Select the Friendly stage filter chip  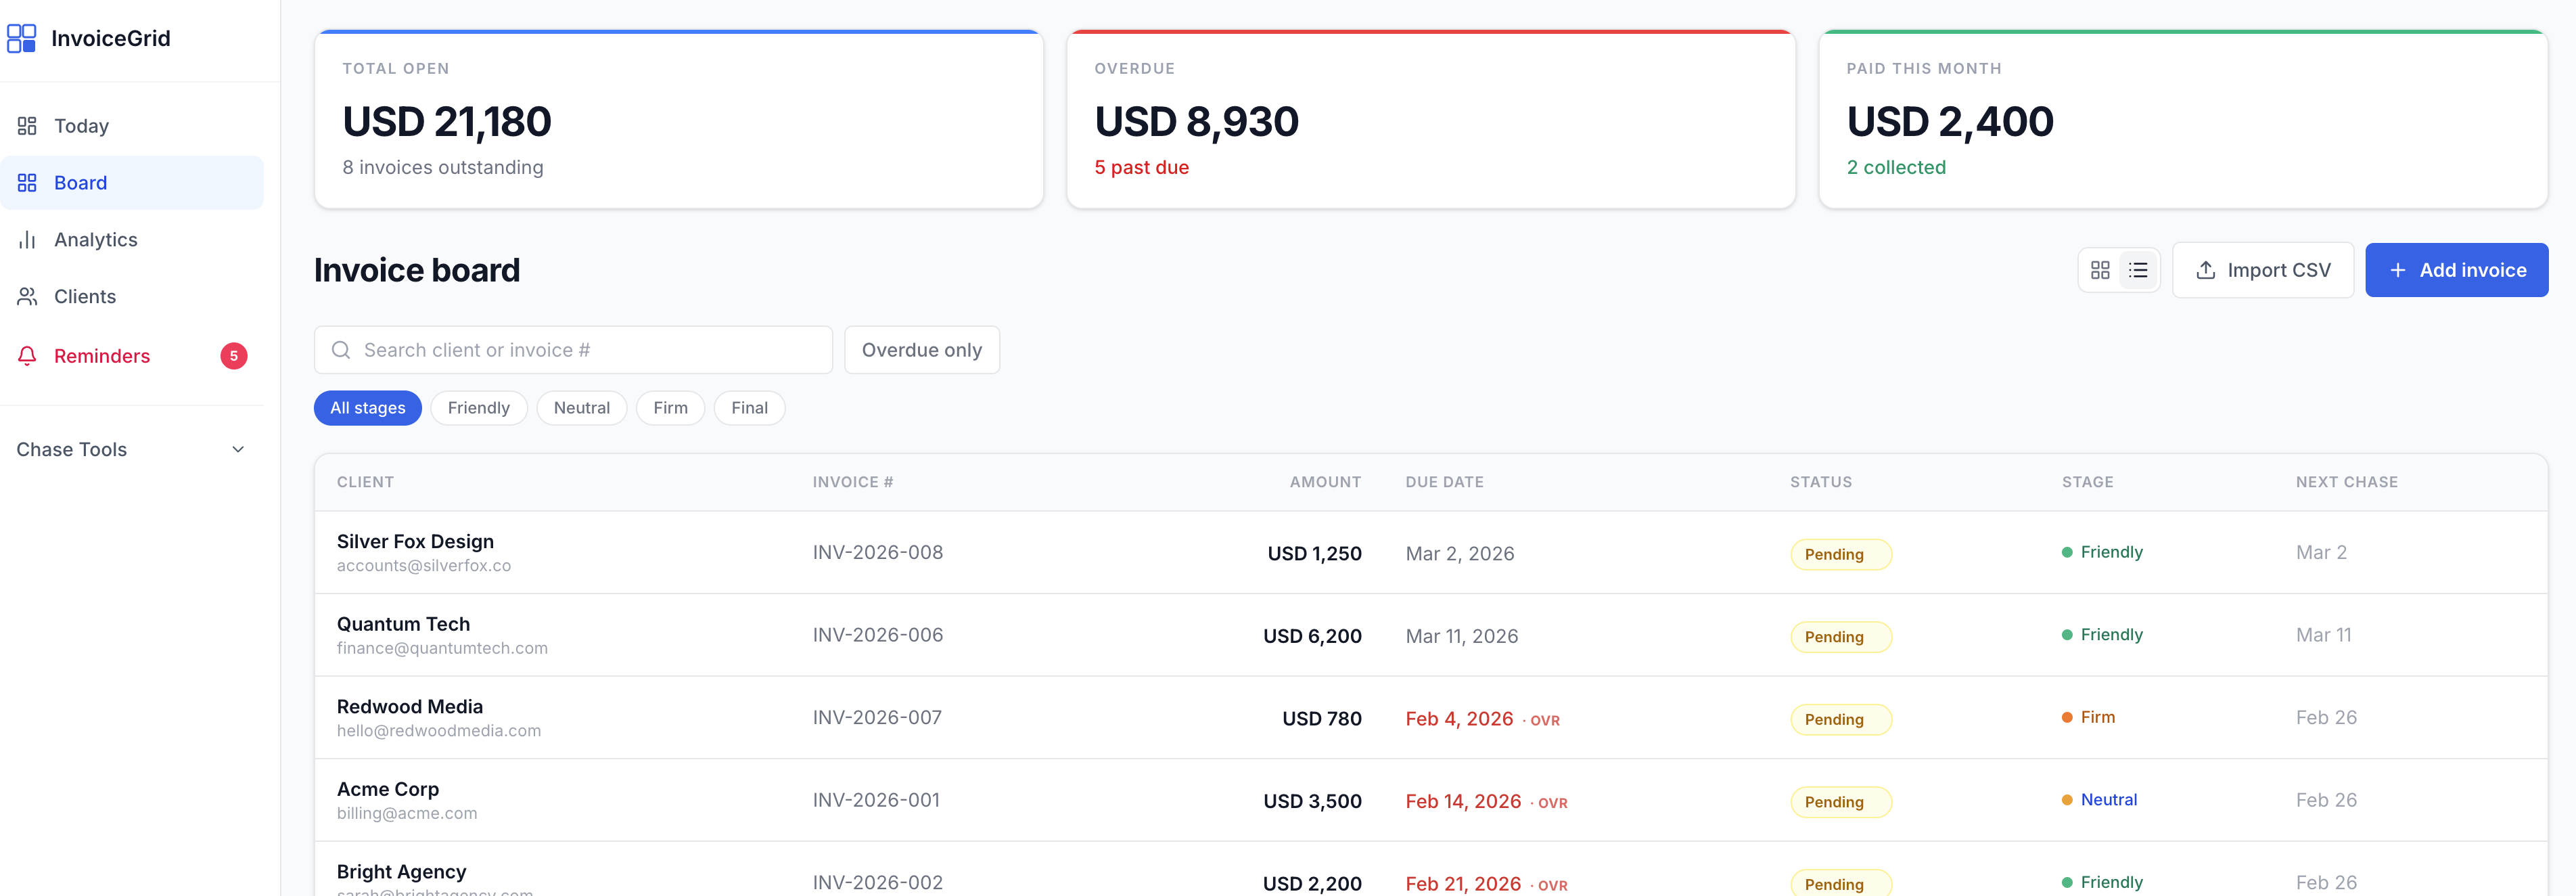478,408
